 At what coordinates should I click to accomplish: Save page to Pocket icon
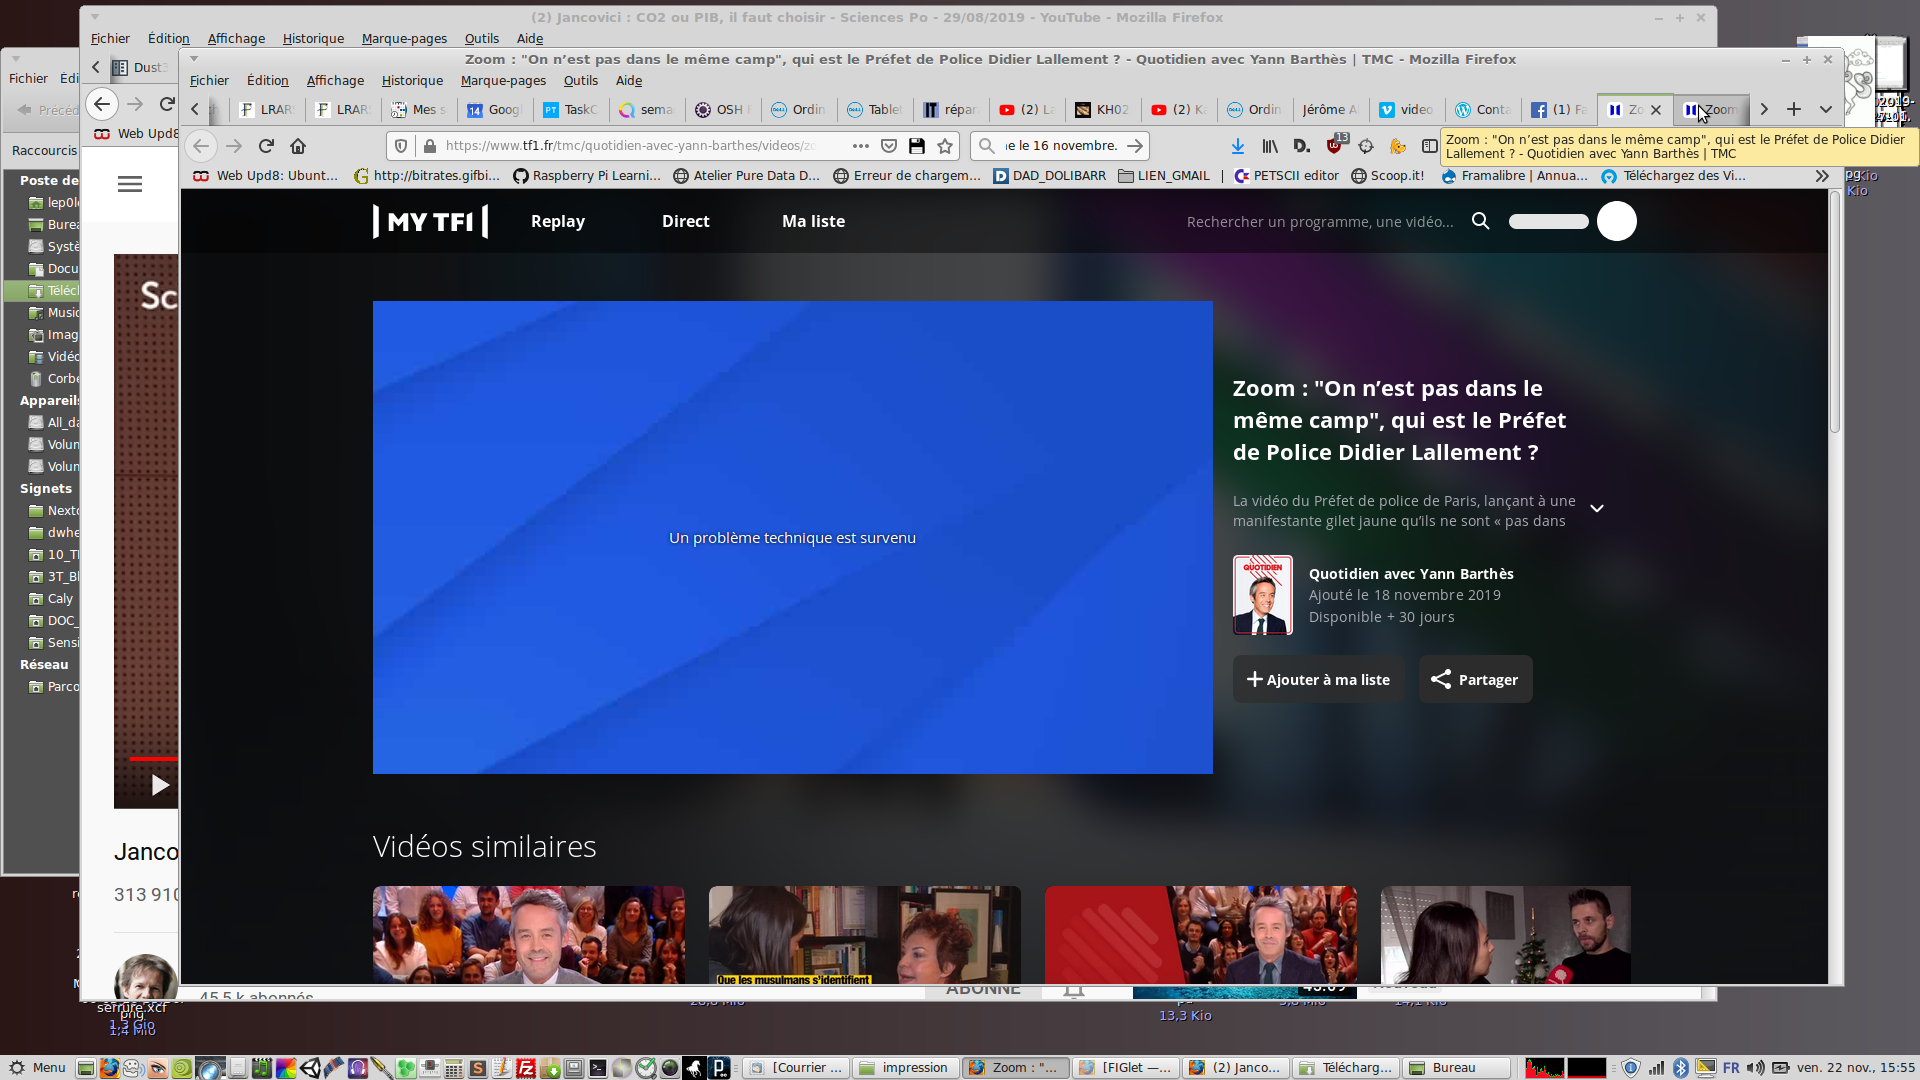tap(889, 146)
